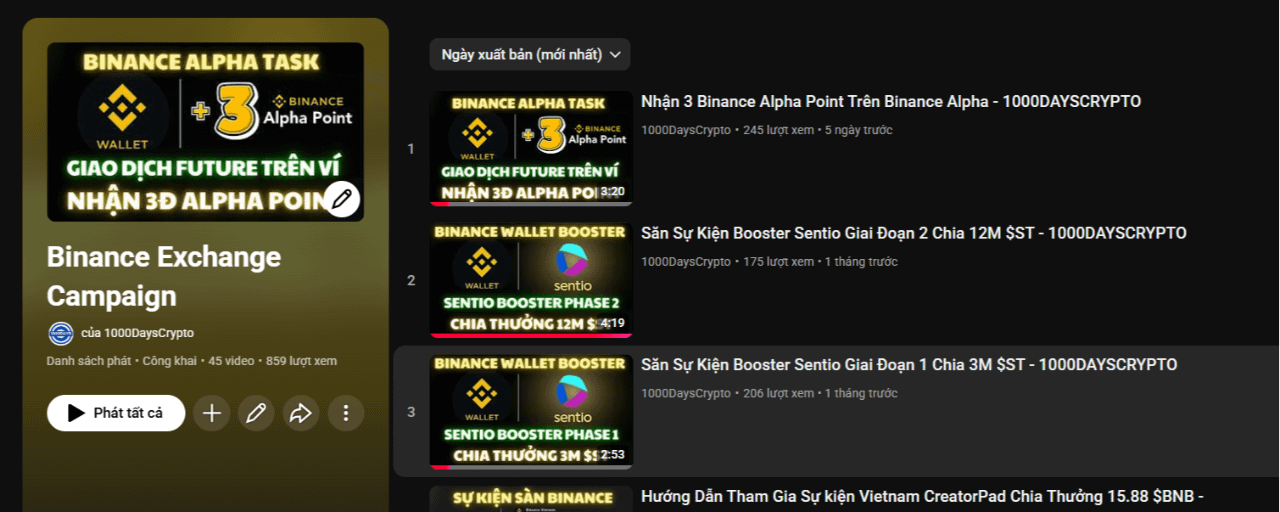Edit playlist via the pencil button beside plus
Image resolution: width=1280 pixels, height=512 pixels.
(256, 413)
